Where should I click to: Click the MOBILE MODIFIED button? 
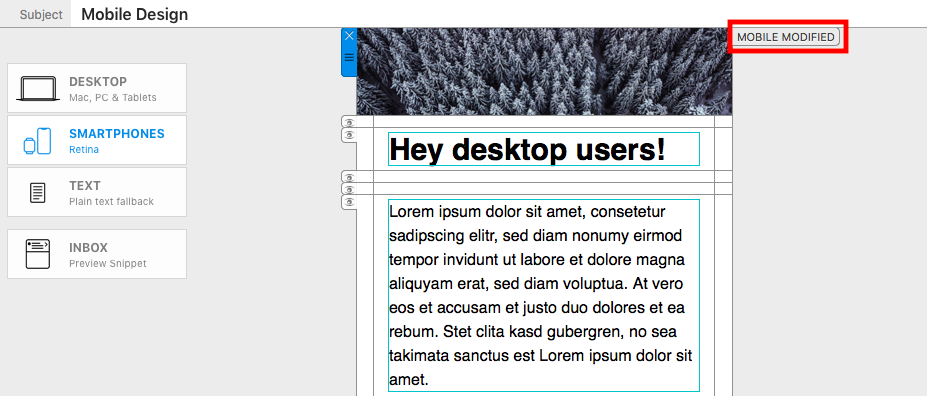click(x=787, y=37)
